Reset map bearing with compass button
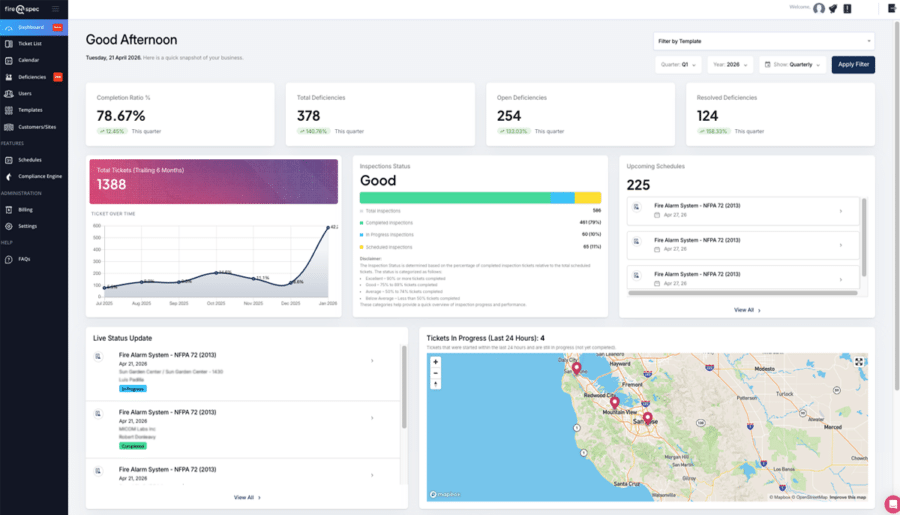Screen dimensions: 900x515 pyautogui.click(x=435, y=385)
